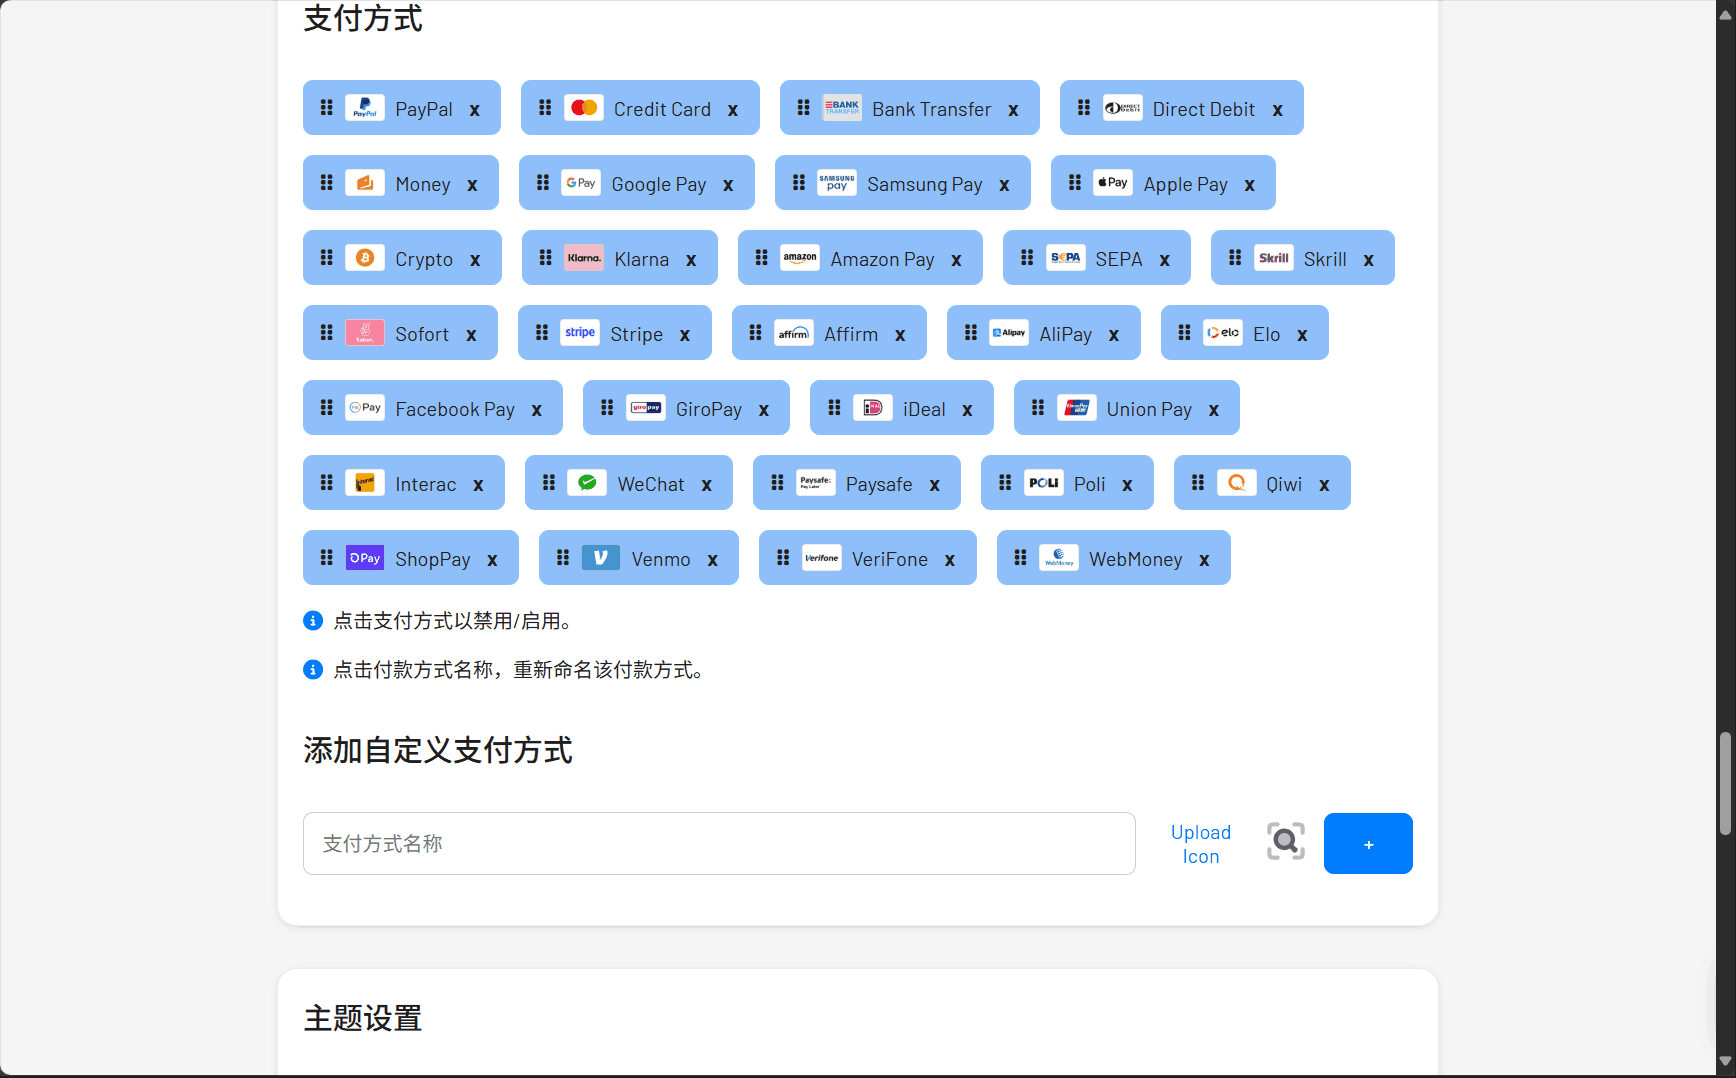Click the Mastercard Credit Card icon
Viewport: 1736px width, 1078px height.
pyautogui.click(x=584, y=108)
